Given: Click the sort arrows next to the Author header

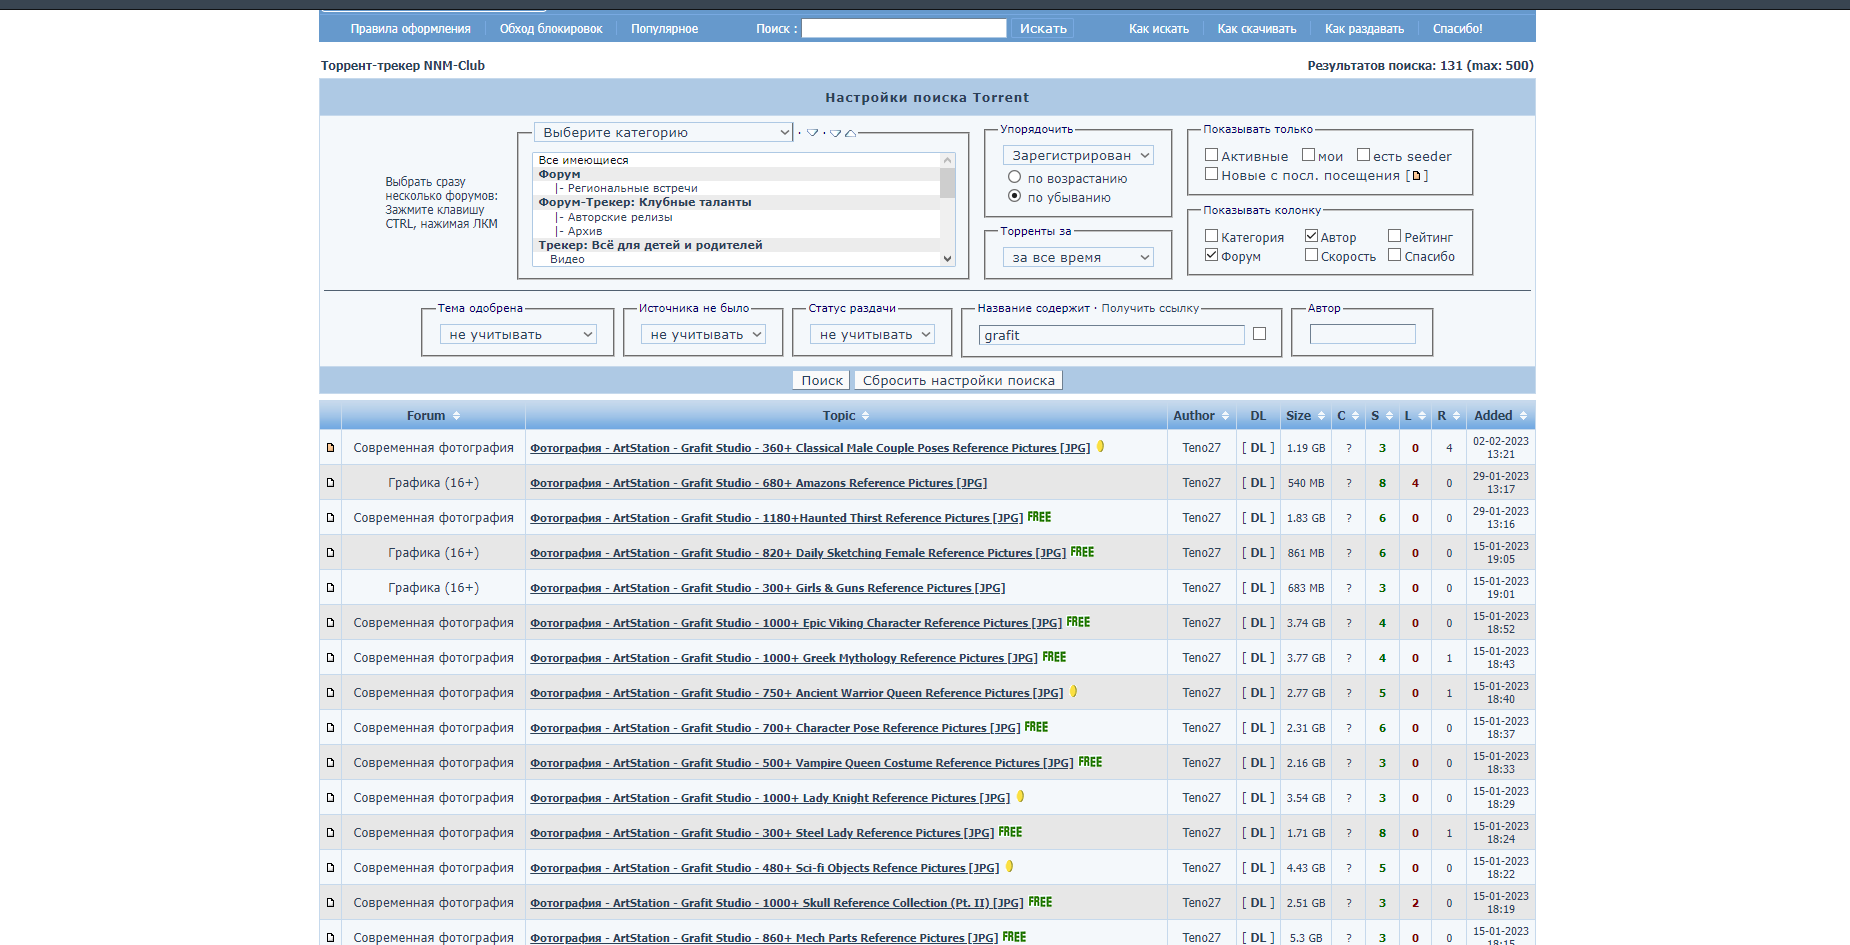Looking at the screenshot, I should click(x=1225, y=416).
